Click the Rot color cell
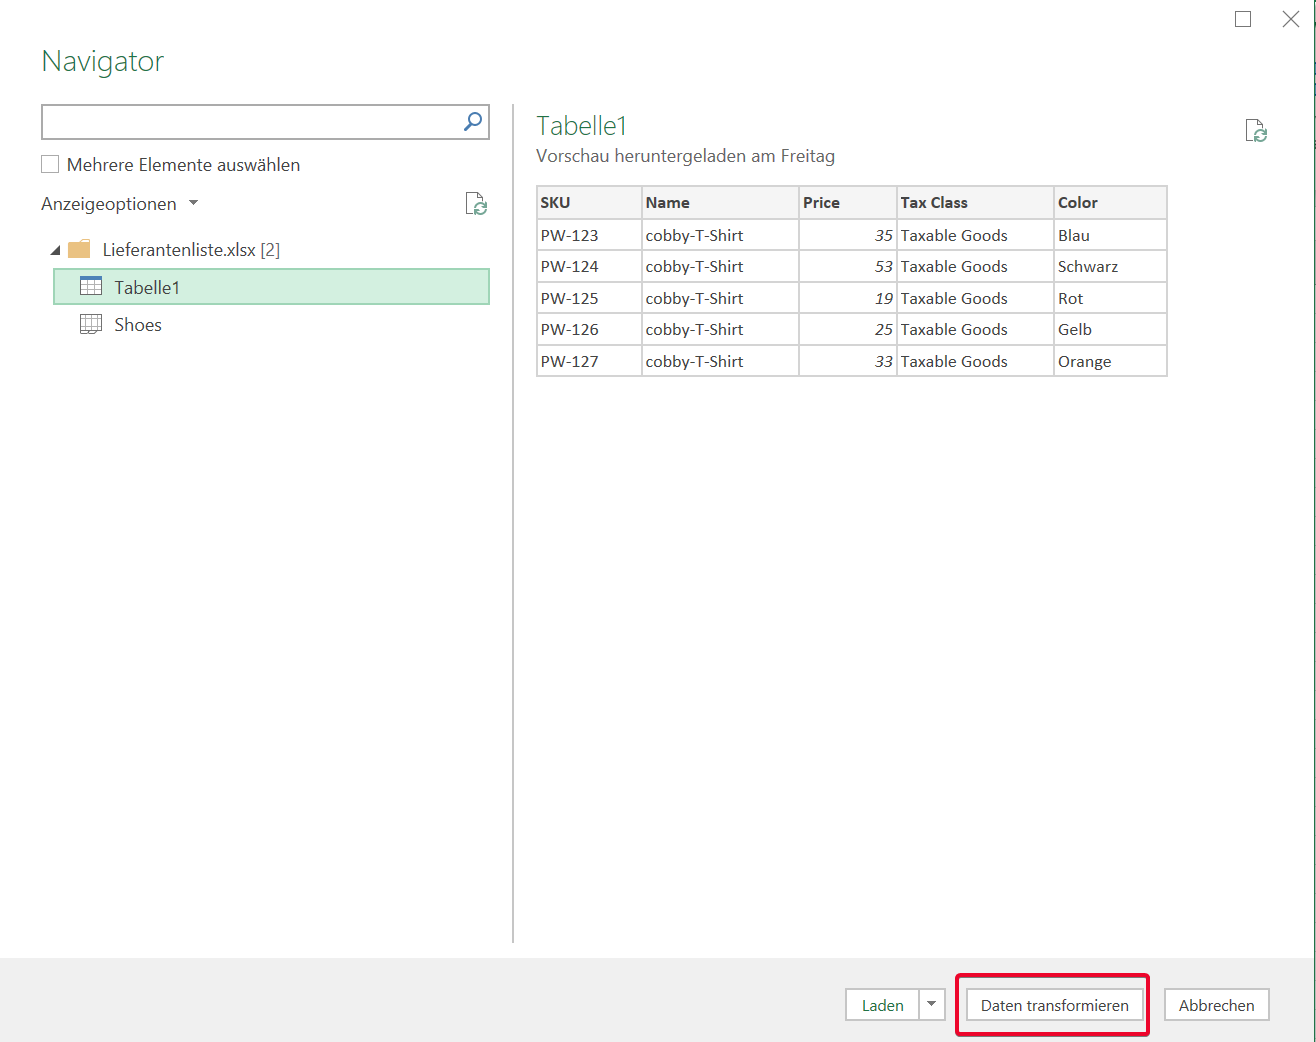Image resolution: width=1316 pixels, height=1042 pixels. pyautogui.click(x=1110, y=298)
